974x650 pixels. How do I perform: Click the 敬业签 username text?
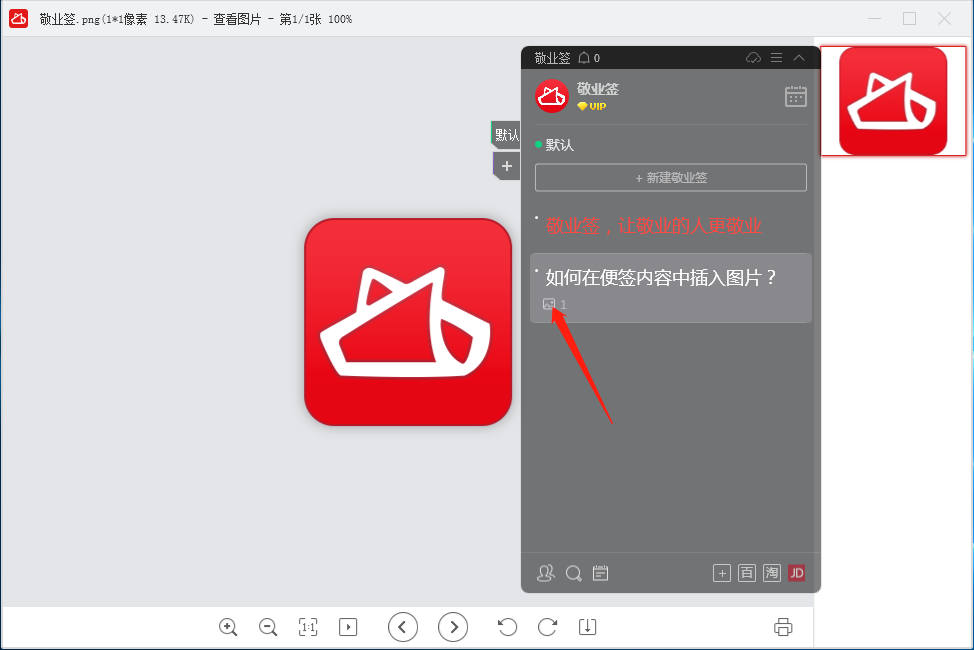pos(598,89)
